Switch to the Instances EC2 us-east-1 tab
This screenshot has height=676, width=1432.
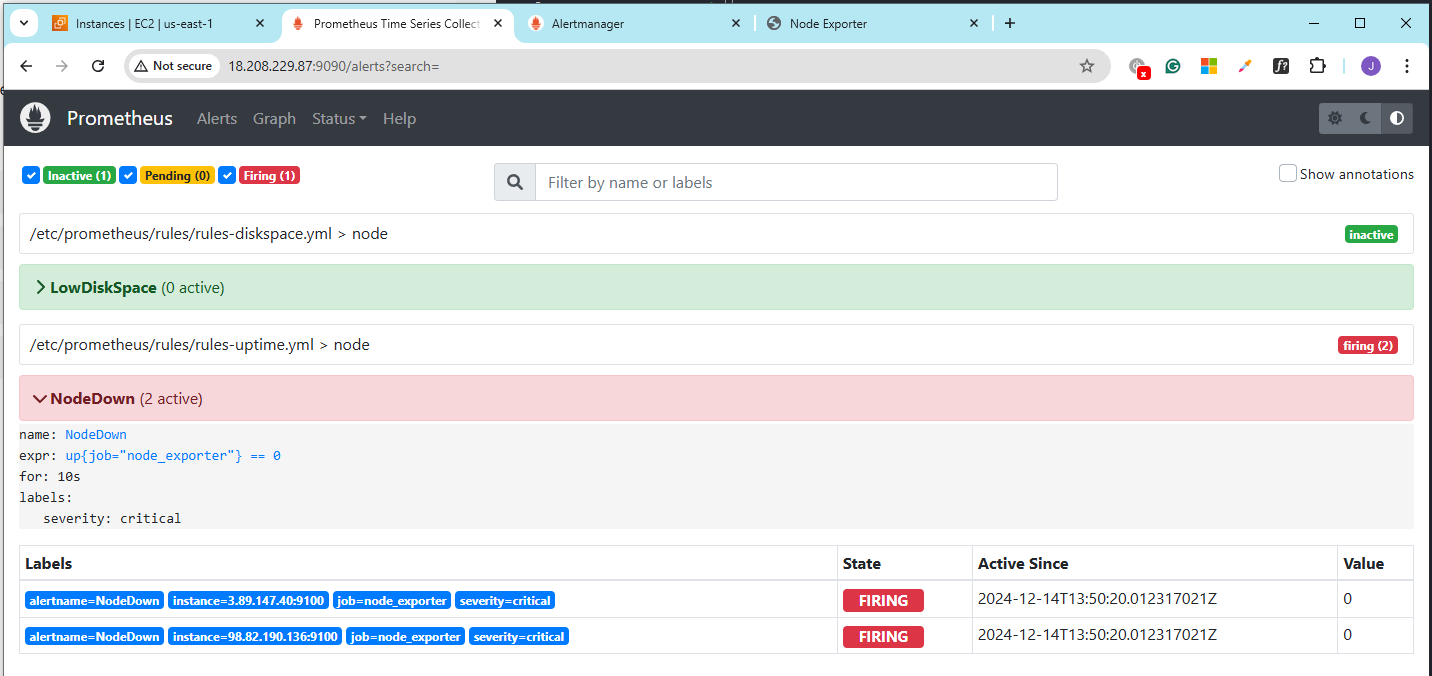pos(157,23)
